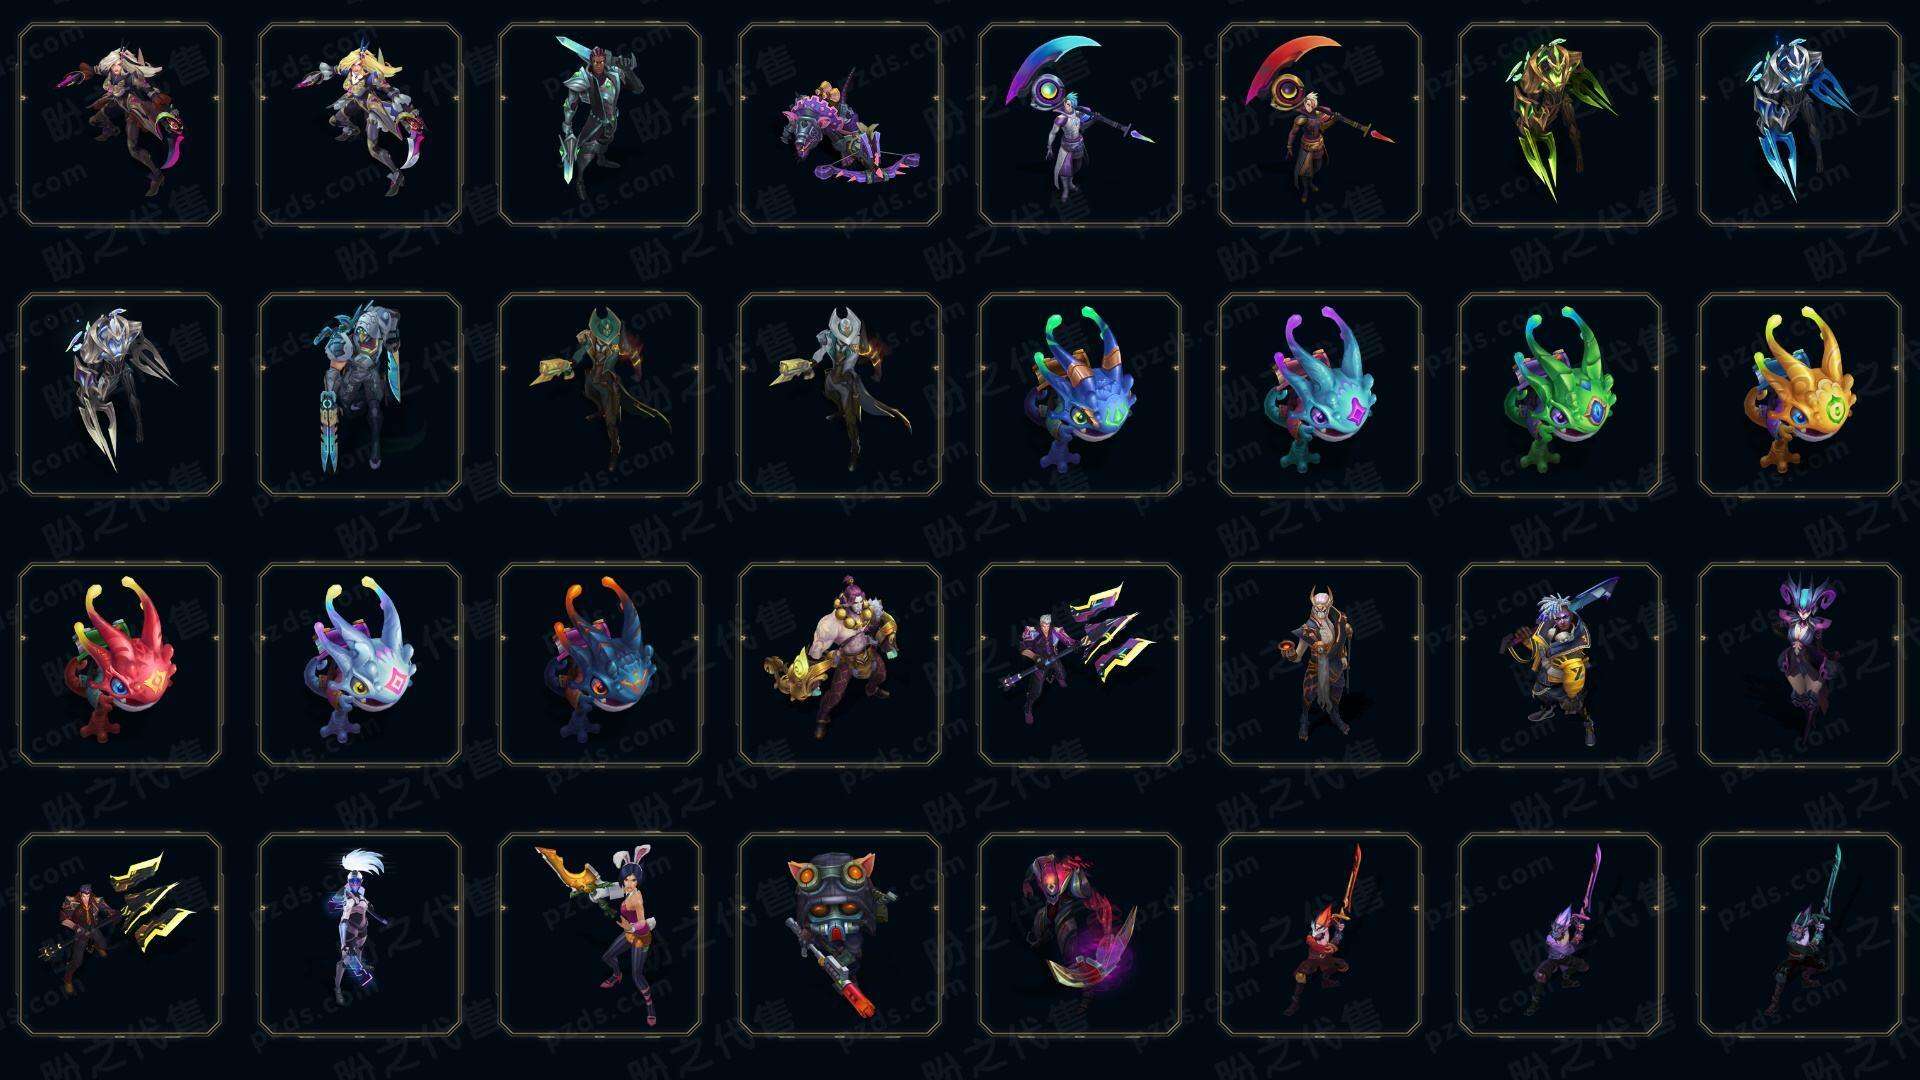This screenshot has height=1080, width=1920.
Task: Pick the blue-white clawed insect creature
Action: point(1800,124)
